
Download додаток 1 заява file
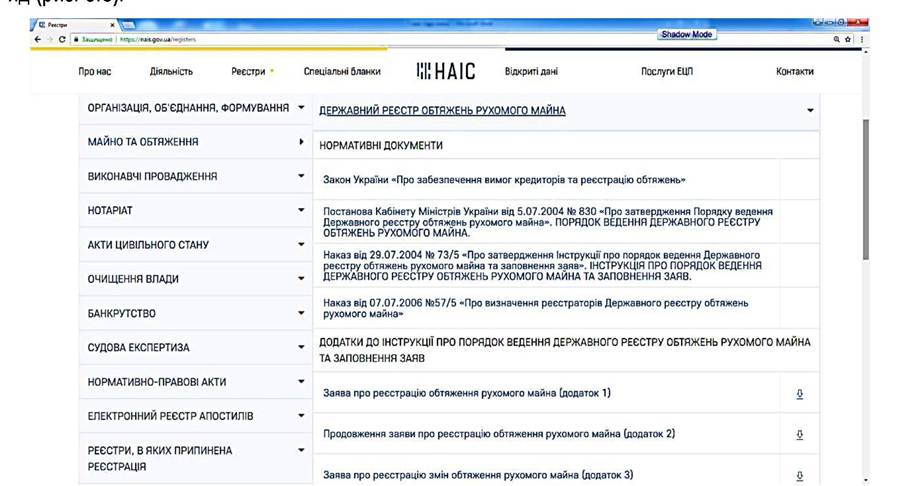point(799,394)
